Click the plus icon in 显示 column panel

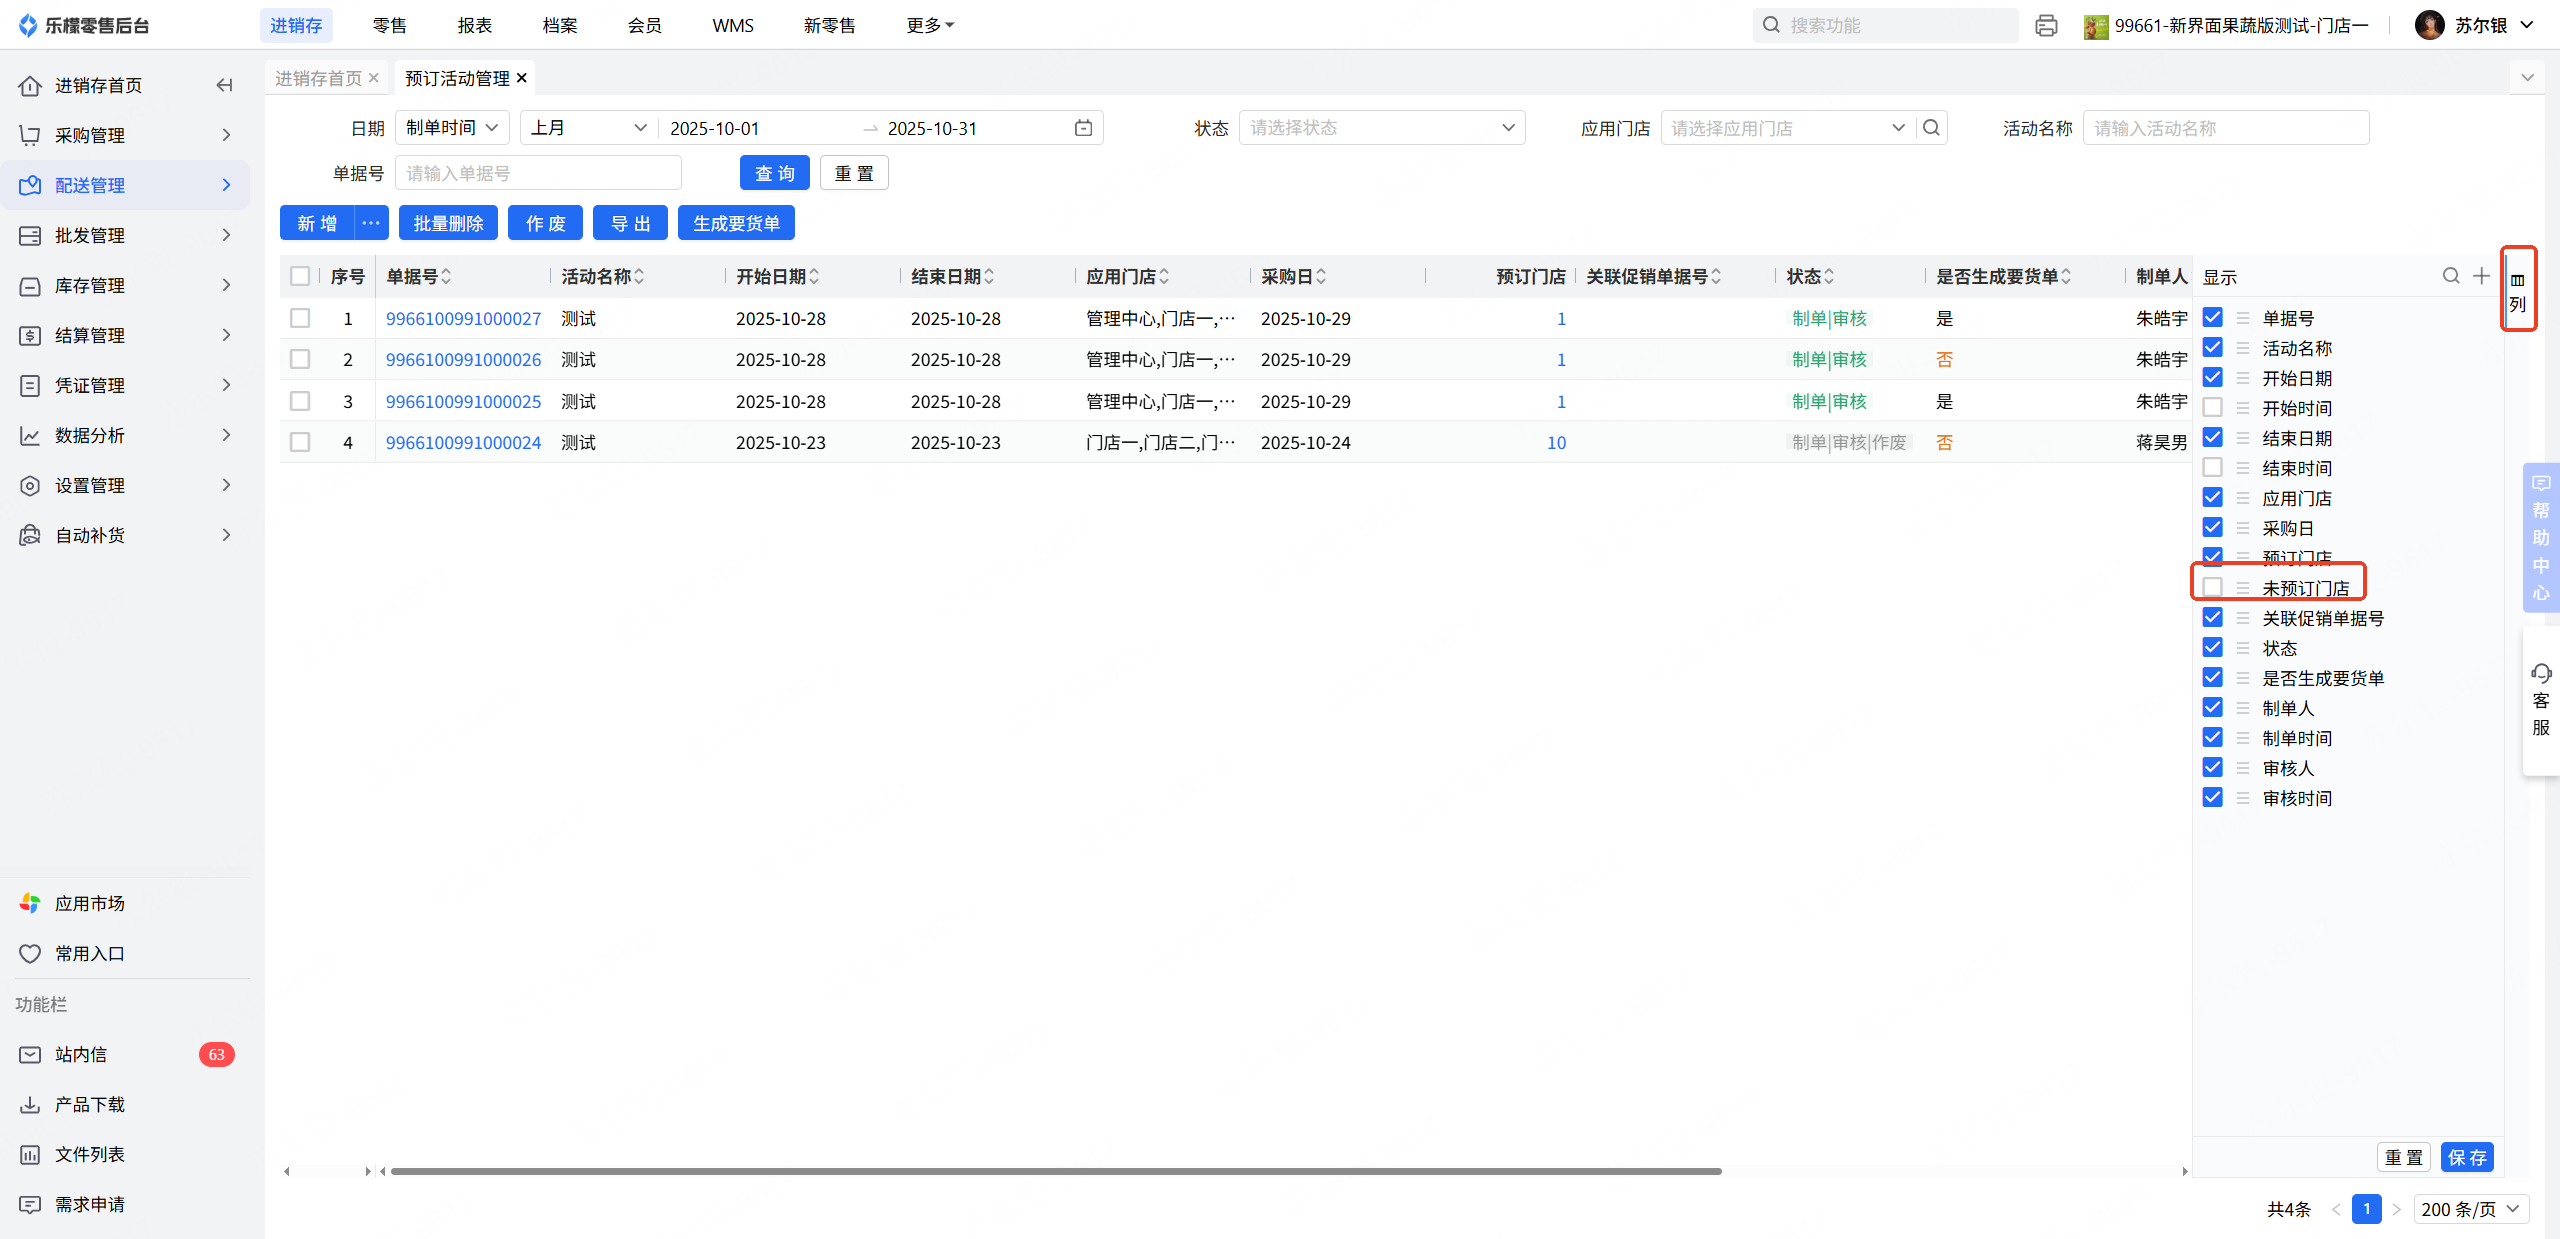point(2481,276)
